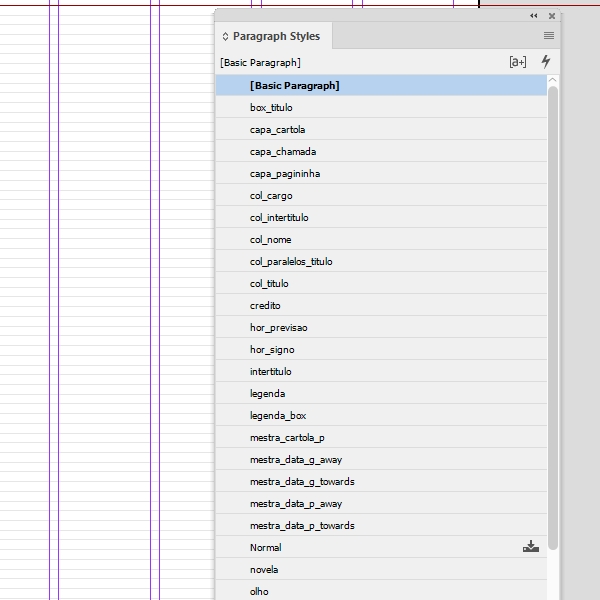Select the capa_chamada style
This screenshot has height=600, width=600.
pos(381,152)
